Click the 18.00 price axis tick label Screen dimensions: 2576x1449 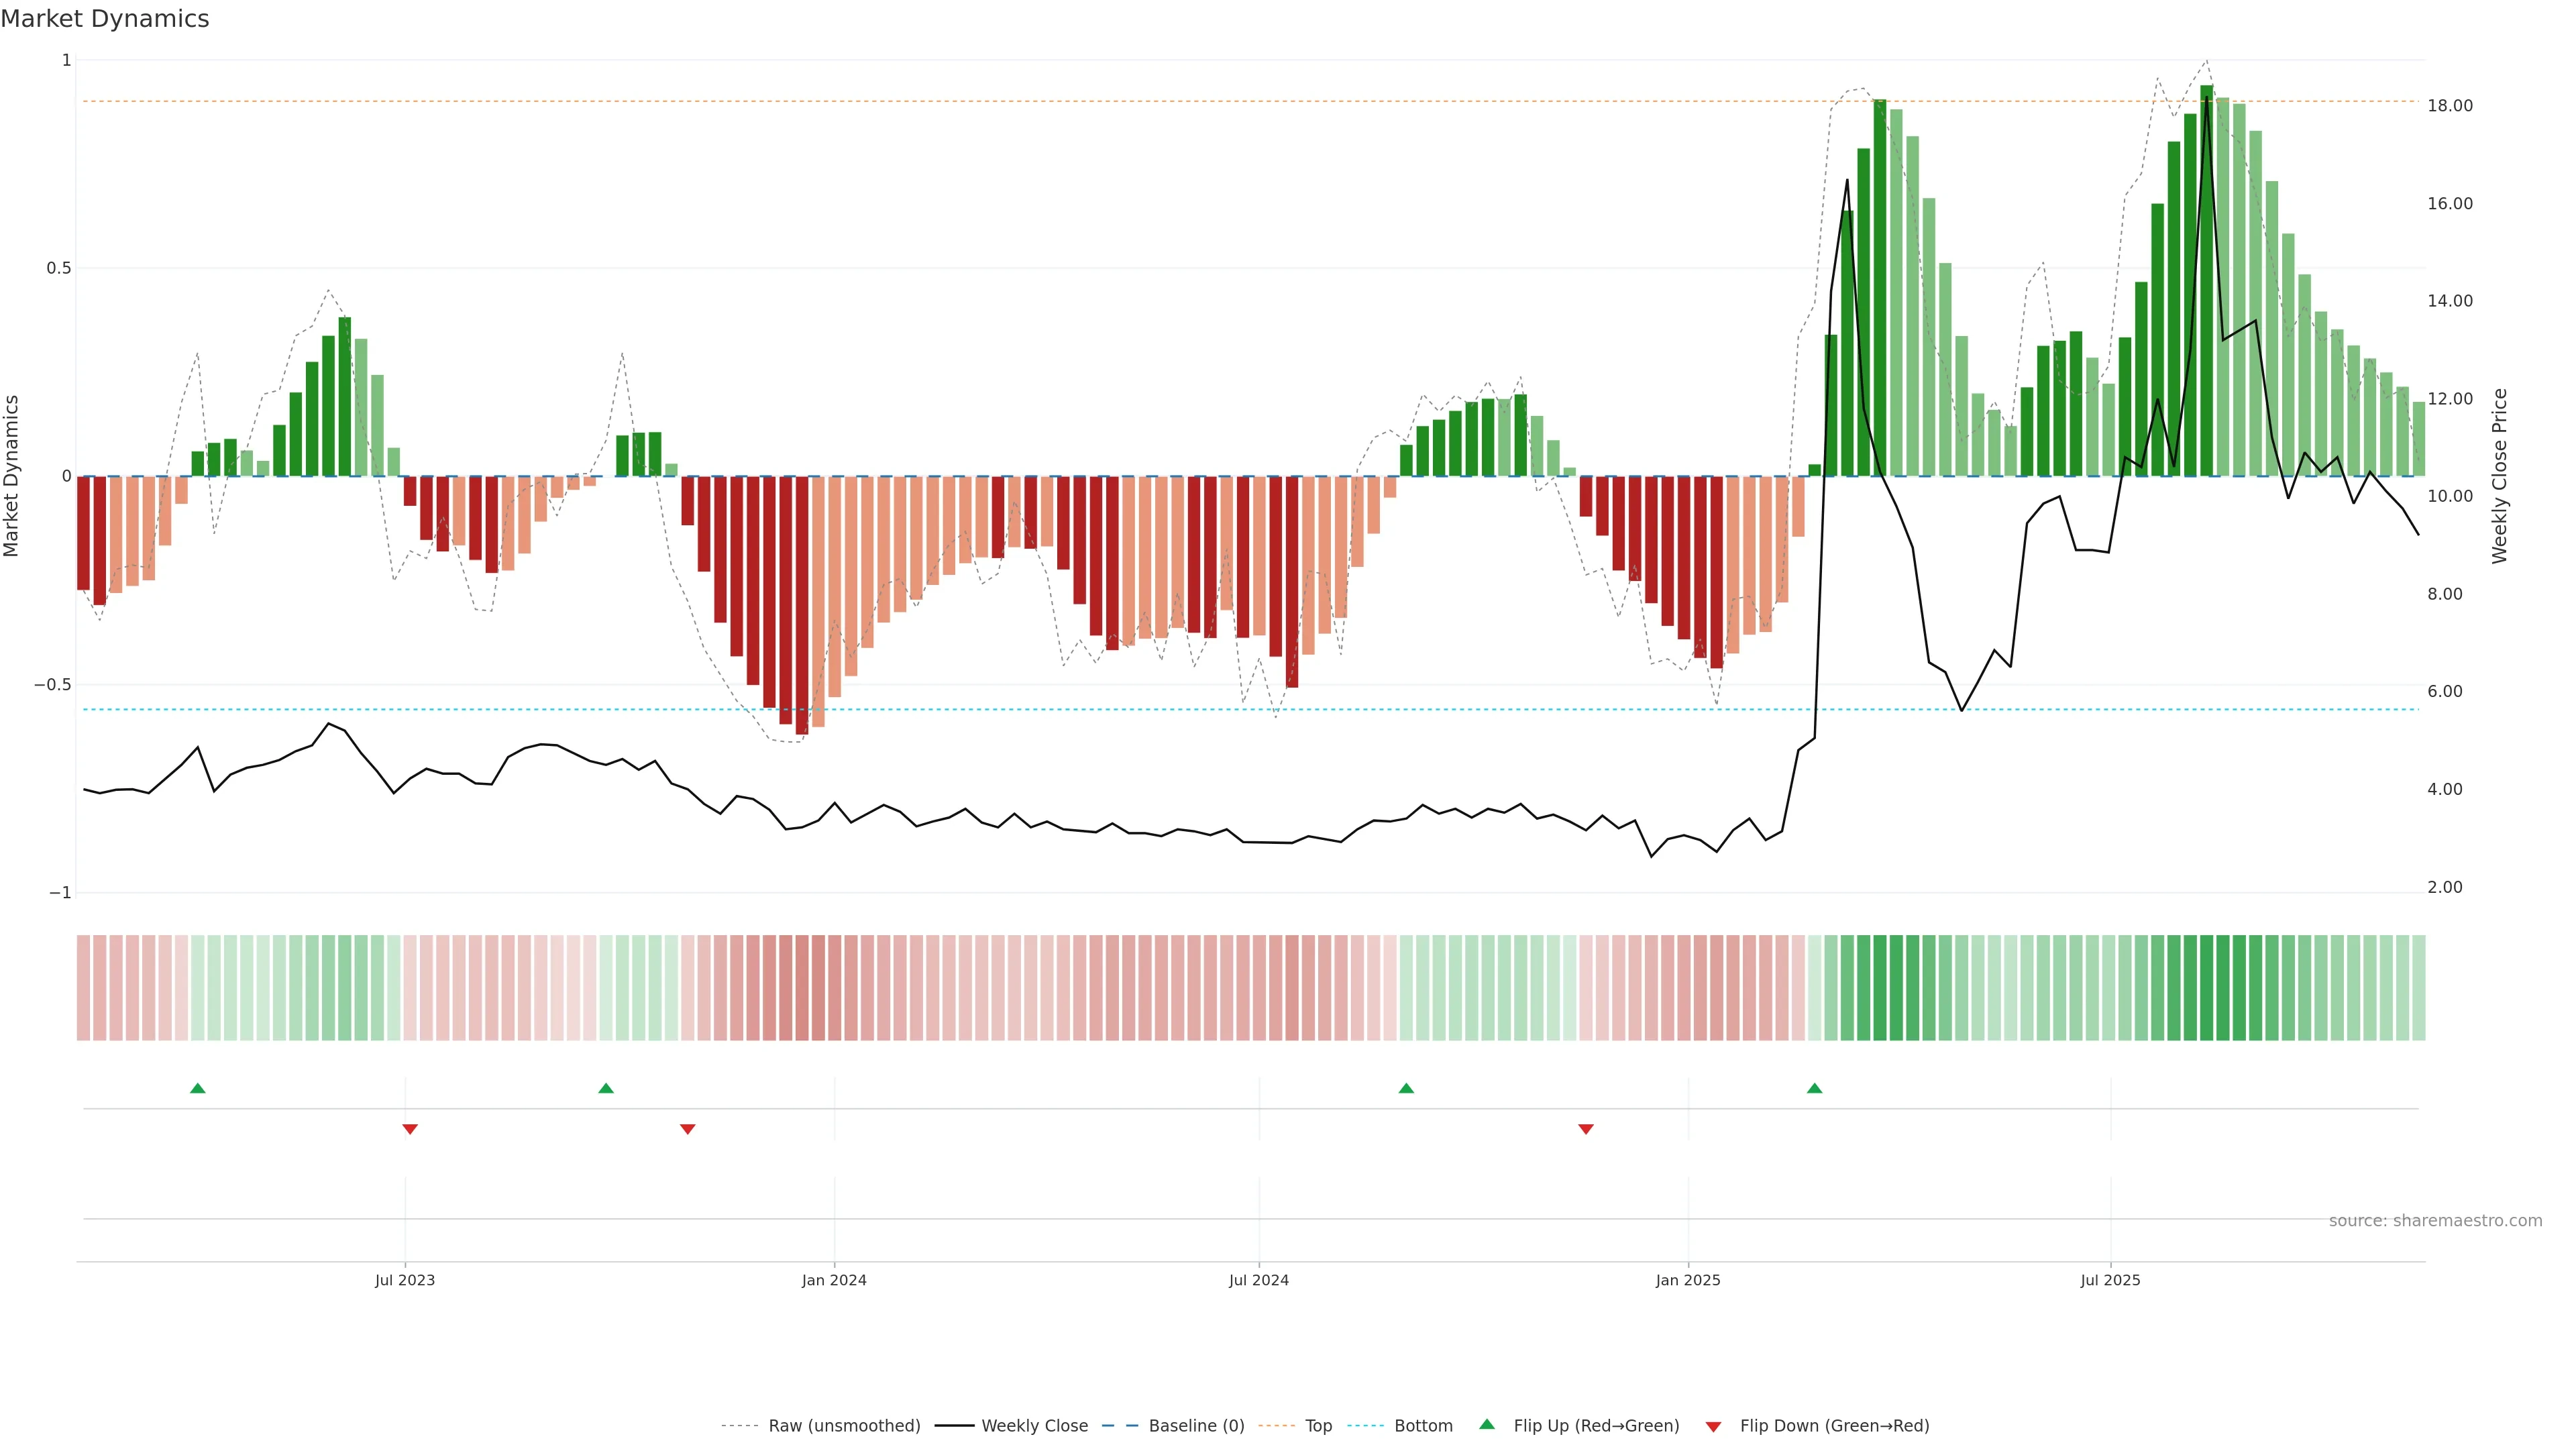coord(2450,106)
